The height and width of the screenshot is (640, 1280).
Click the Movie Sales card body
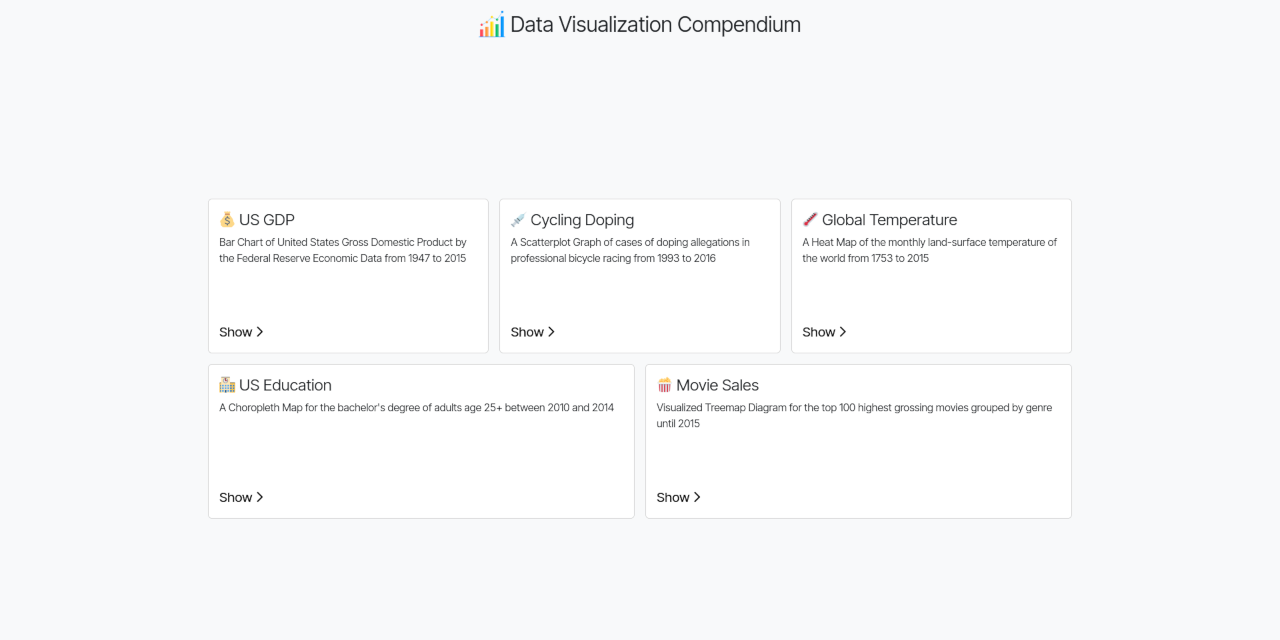858,441
